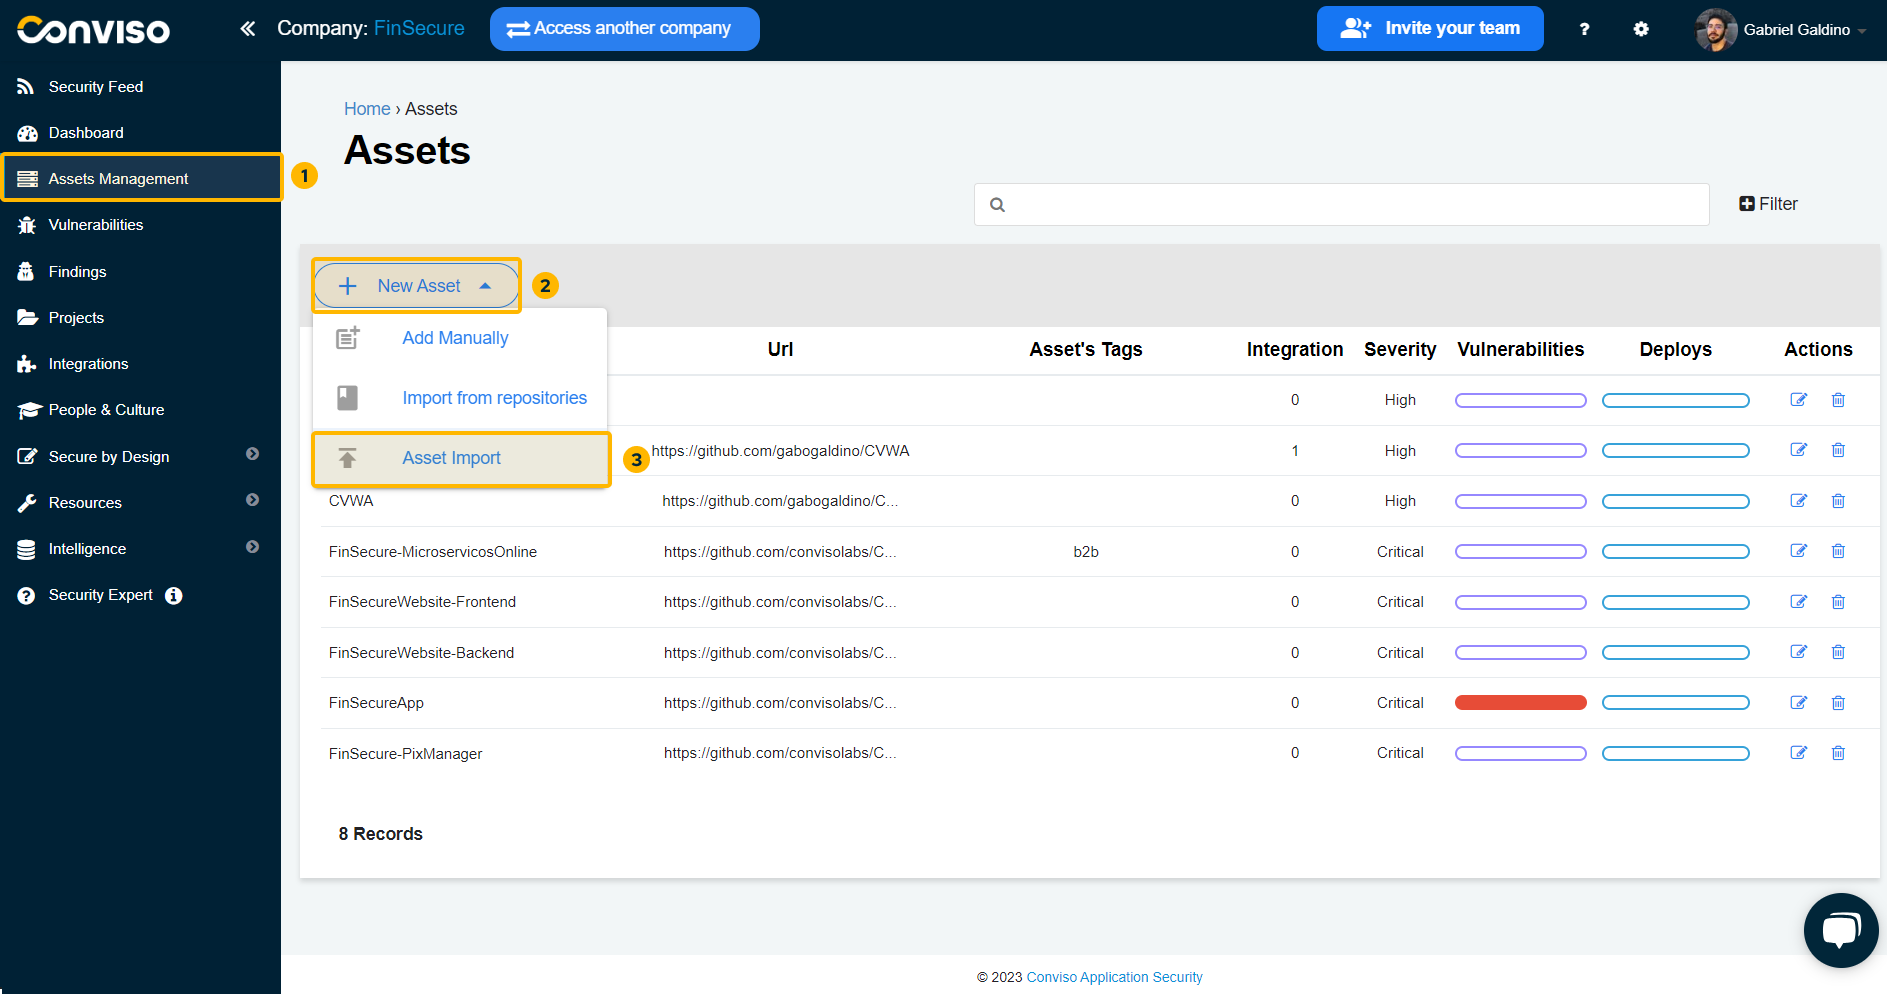The image size is (1887, 994).
Task: Edit FinSecure-MicroservicosOnline asset
Action: click(1798, 551)
